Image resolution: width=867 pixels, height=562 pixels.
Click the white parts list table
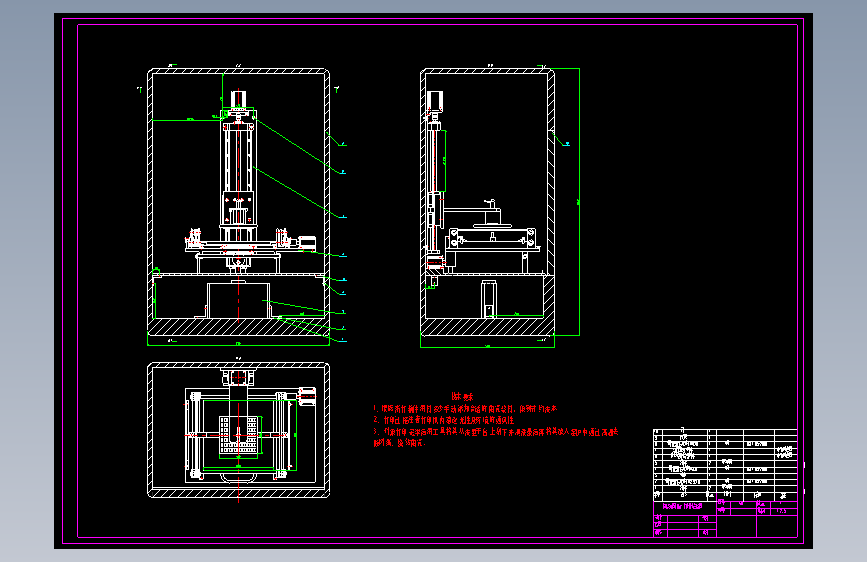pyautogui.click(x=725, y=465)
